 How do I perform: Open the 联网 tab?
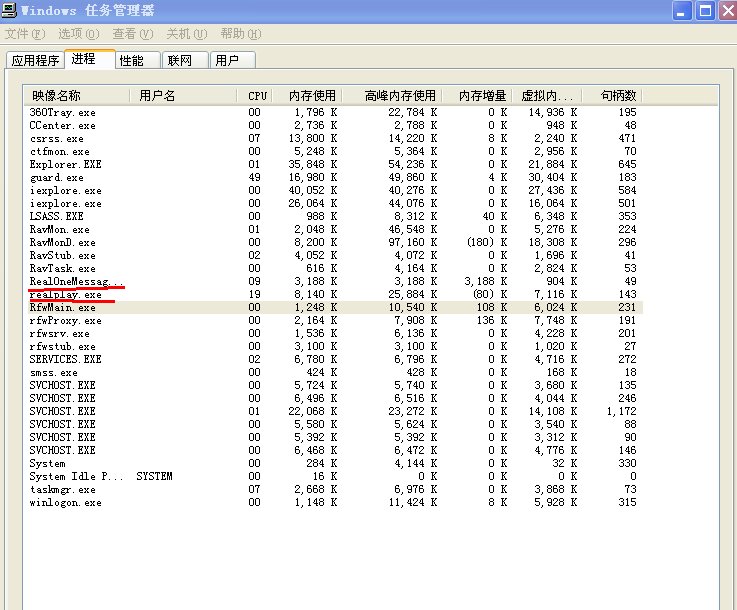(x=181, y=60)
